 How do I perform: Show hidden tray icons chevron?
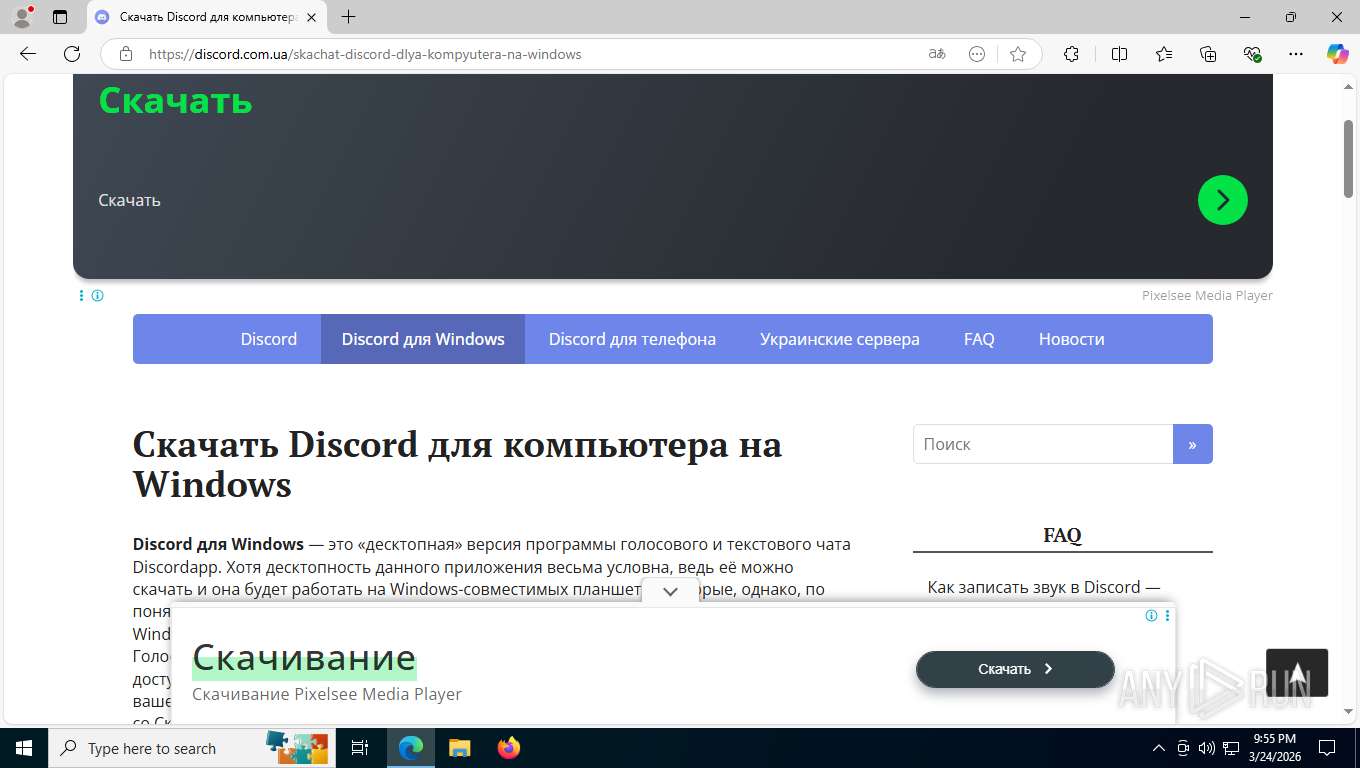click(1159, 748)
